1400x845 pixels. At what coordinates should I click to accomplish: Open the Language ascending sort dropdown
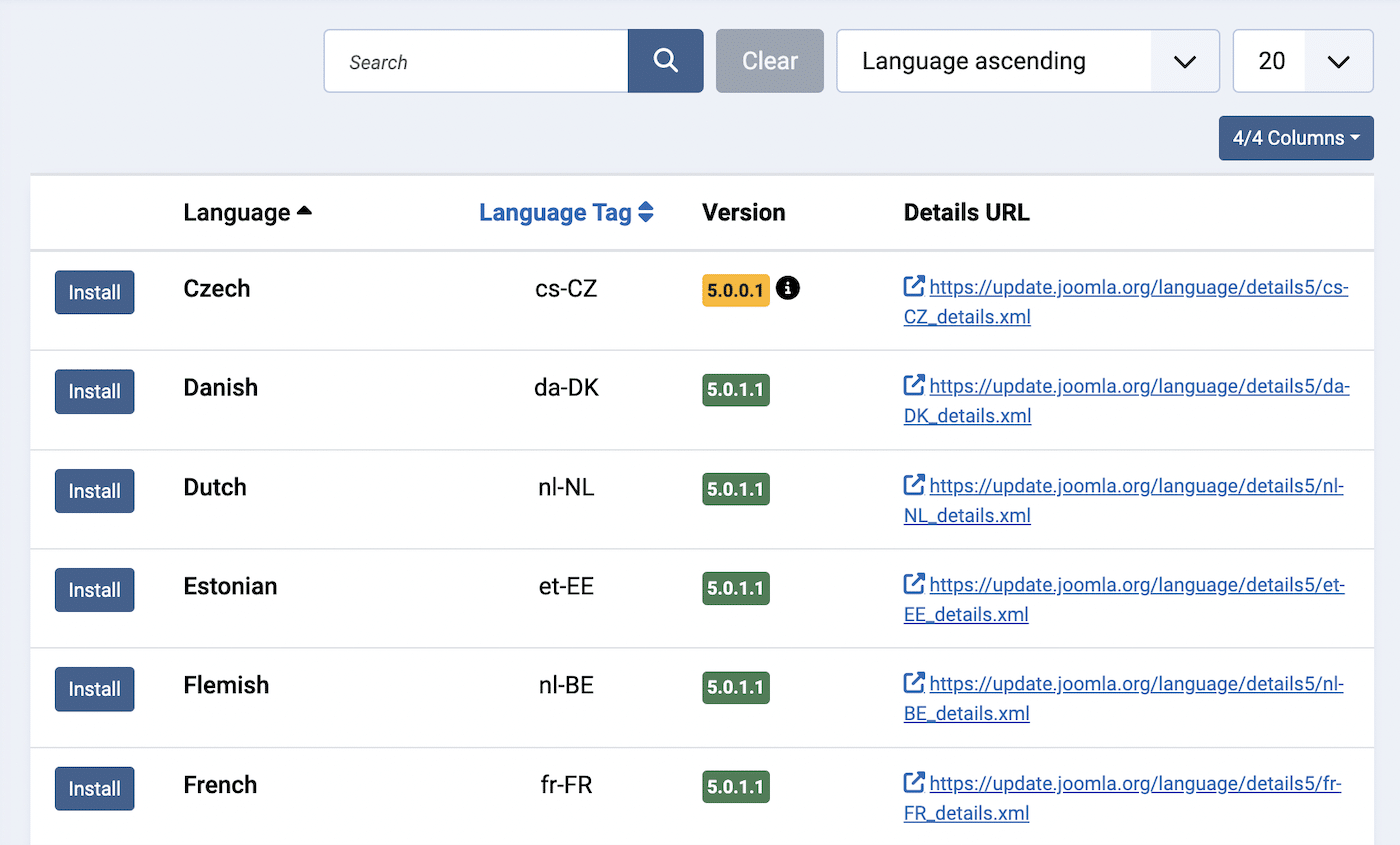pos(1027,61)
